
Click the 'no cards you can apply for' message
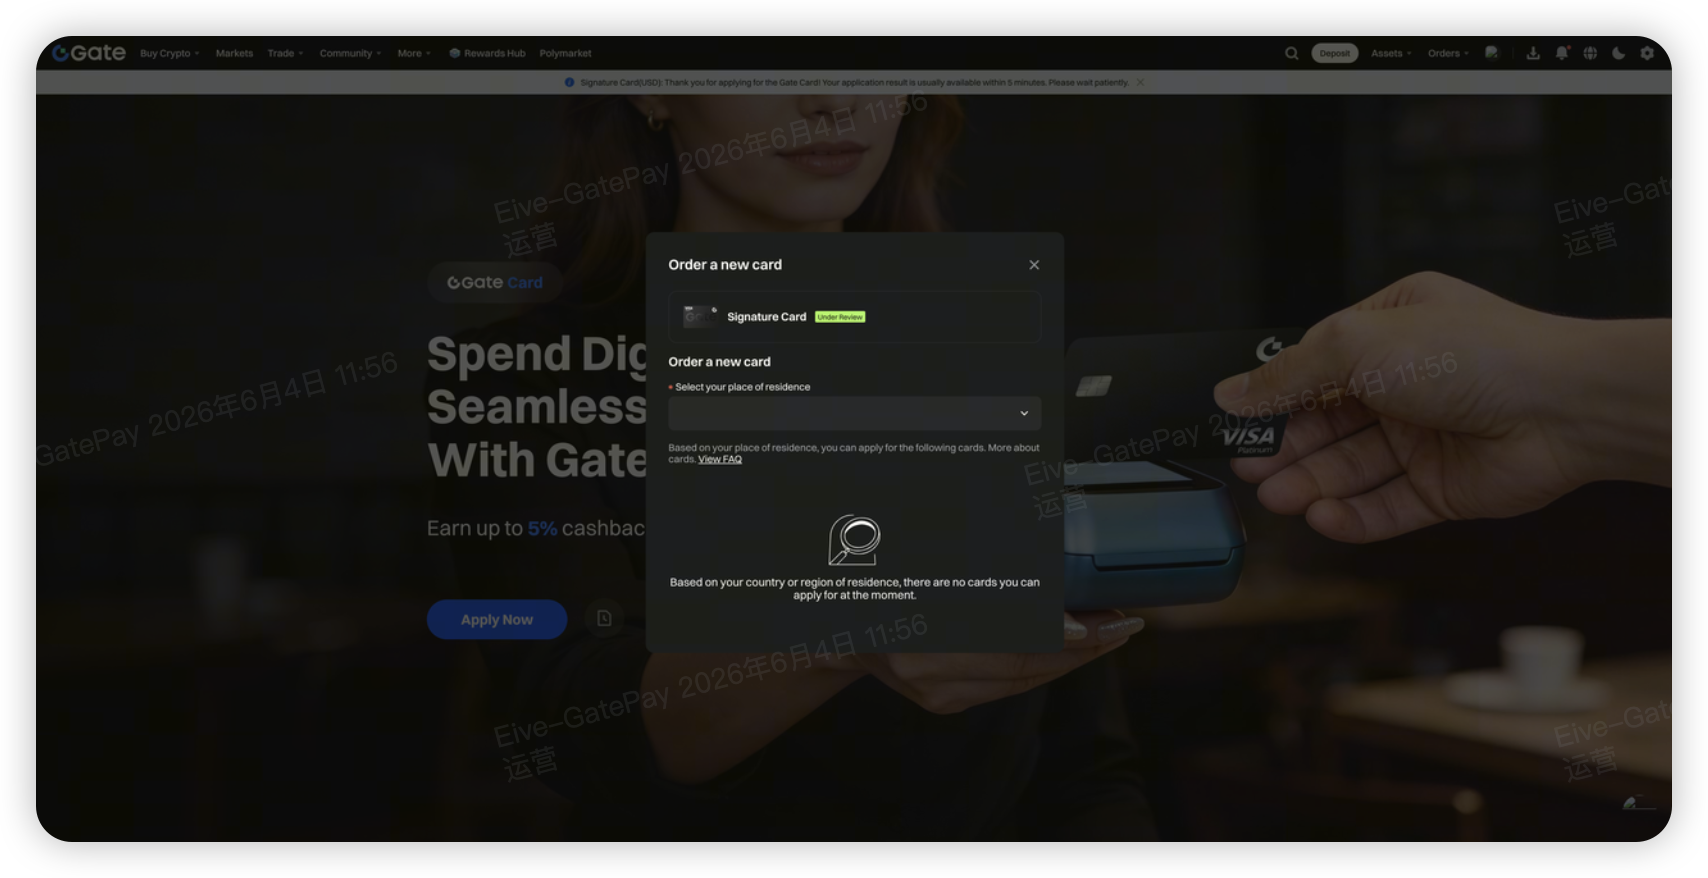pos(855,588)
